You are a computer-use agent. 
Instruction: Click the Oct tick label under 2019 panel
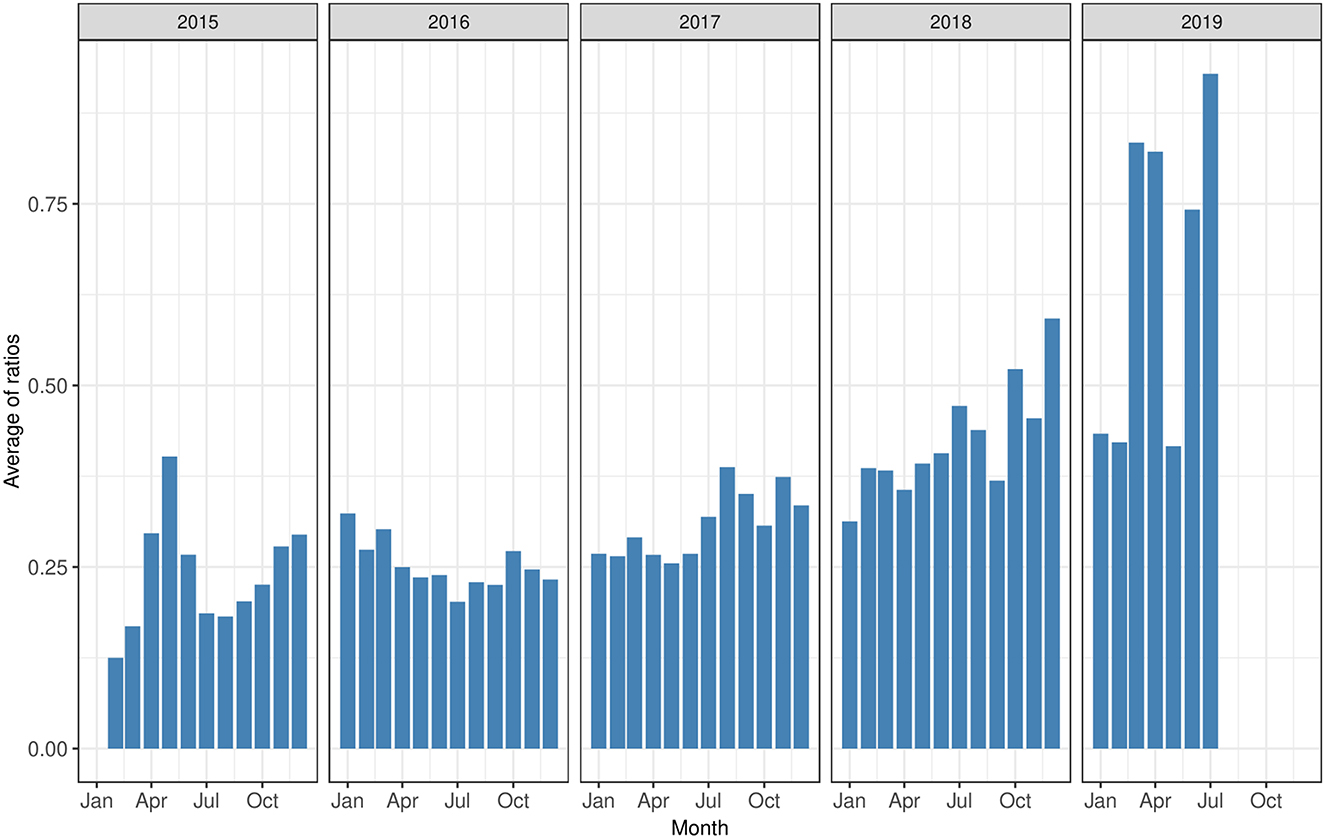1266,802
